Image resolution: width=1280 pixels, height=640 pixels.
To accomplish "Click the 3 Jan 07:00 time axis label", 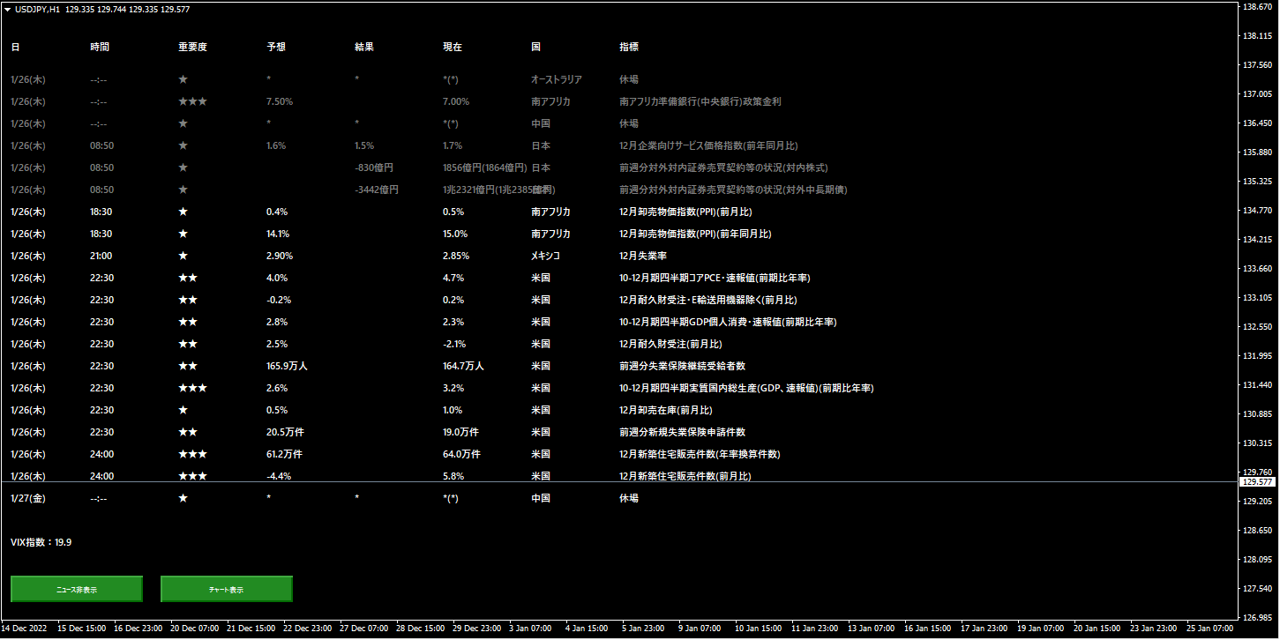I will 530,629.
